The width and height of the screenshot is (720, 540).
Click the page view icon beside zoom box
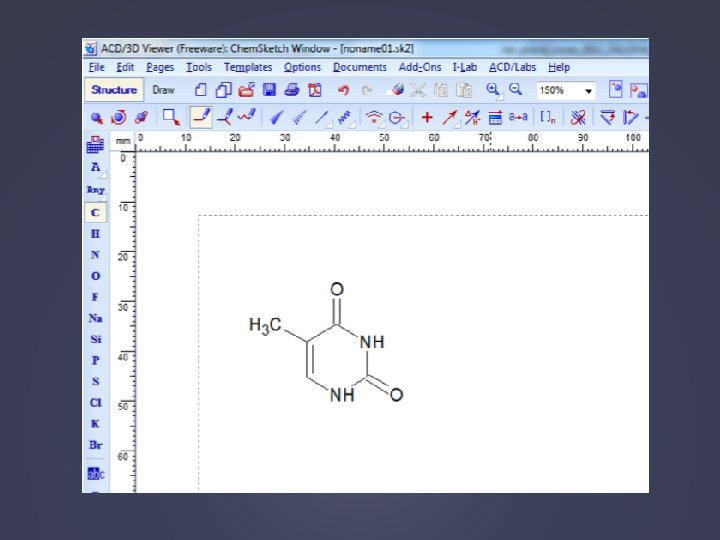pyautogui.click(x=615, y=90)
